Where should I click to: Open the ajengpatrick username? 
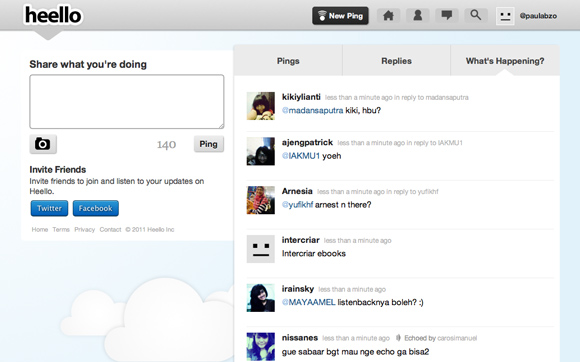tap(307, 142)
